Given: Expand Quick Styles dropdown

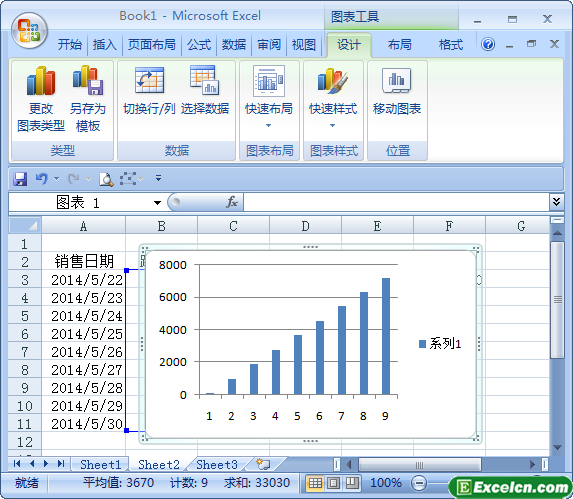Looking at the screenshot, I should 333,125.
